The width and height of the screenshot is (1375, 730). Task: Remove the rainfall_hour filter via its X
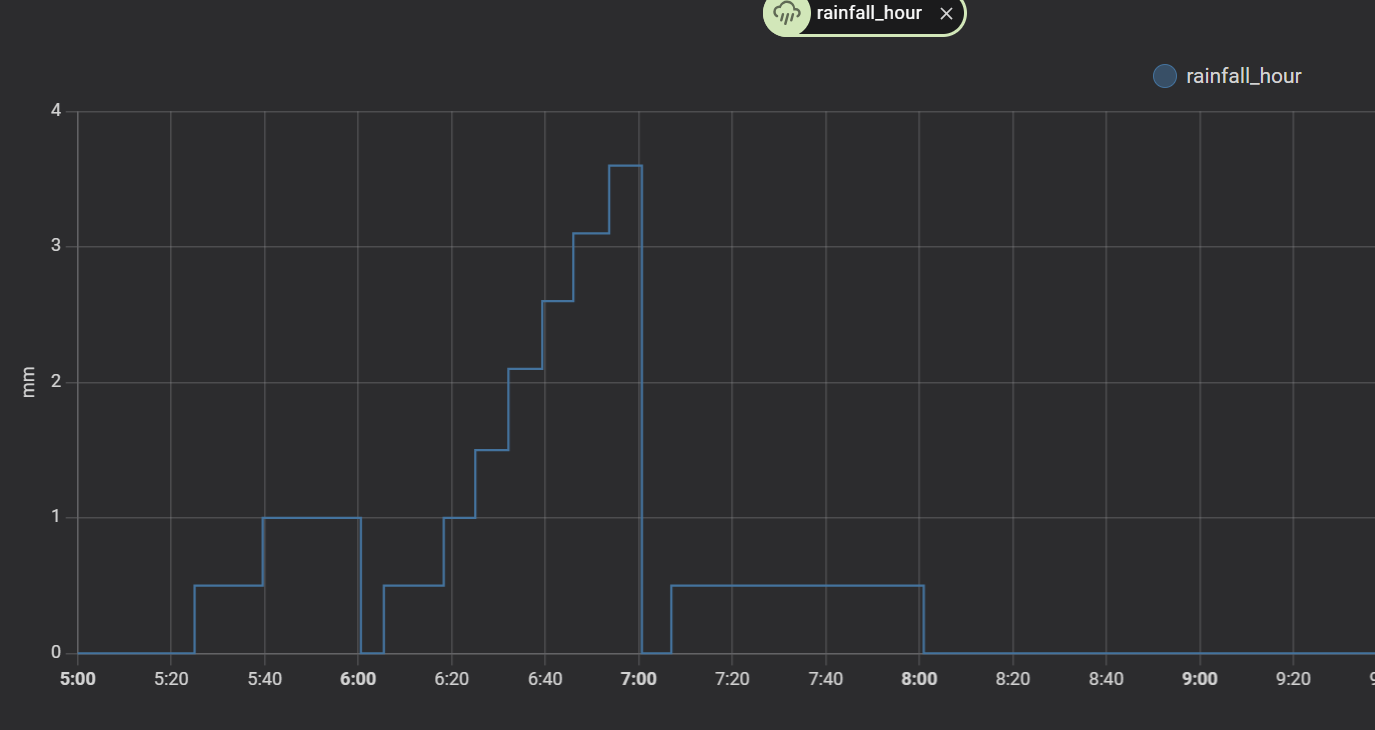pos(946,14)
